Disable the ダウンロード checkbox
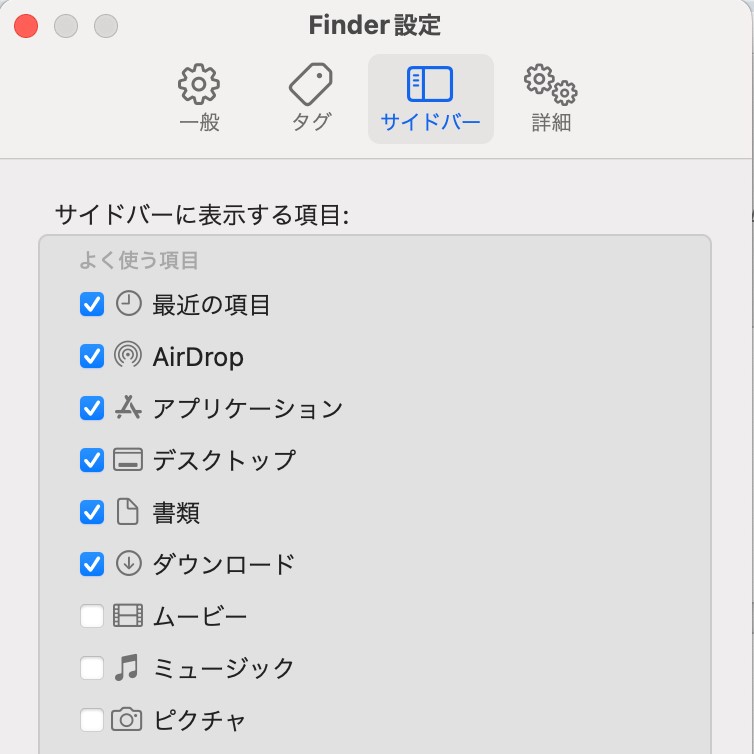754x754 pixels. (92, 564)
